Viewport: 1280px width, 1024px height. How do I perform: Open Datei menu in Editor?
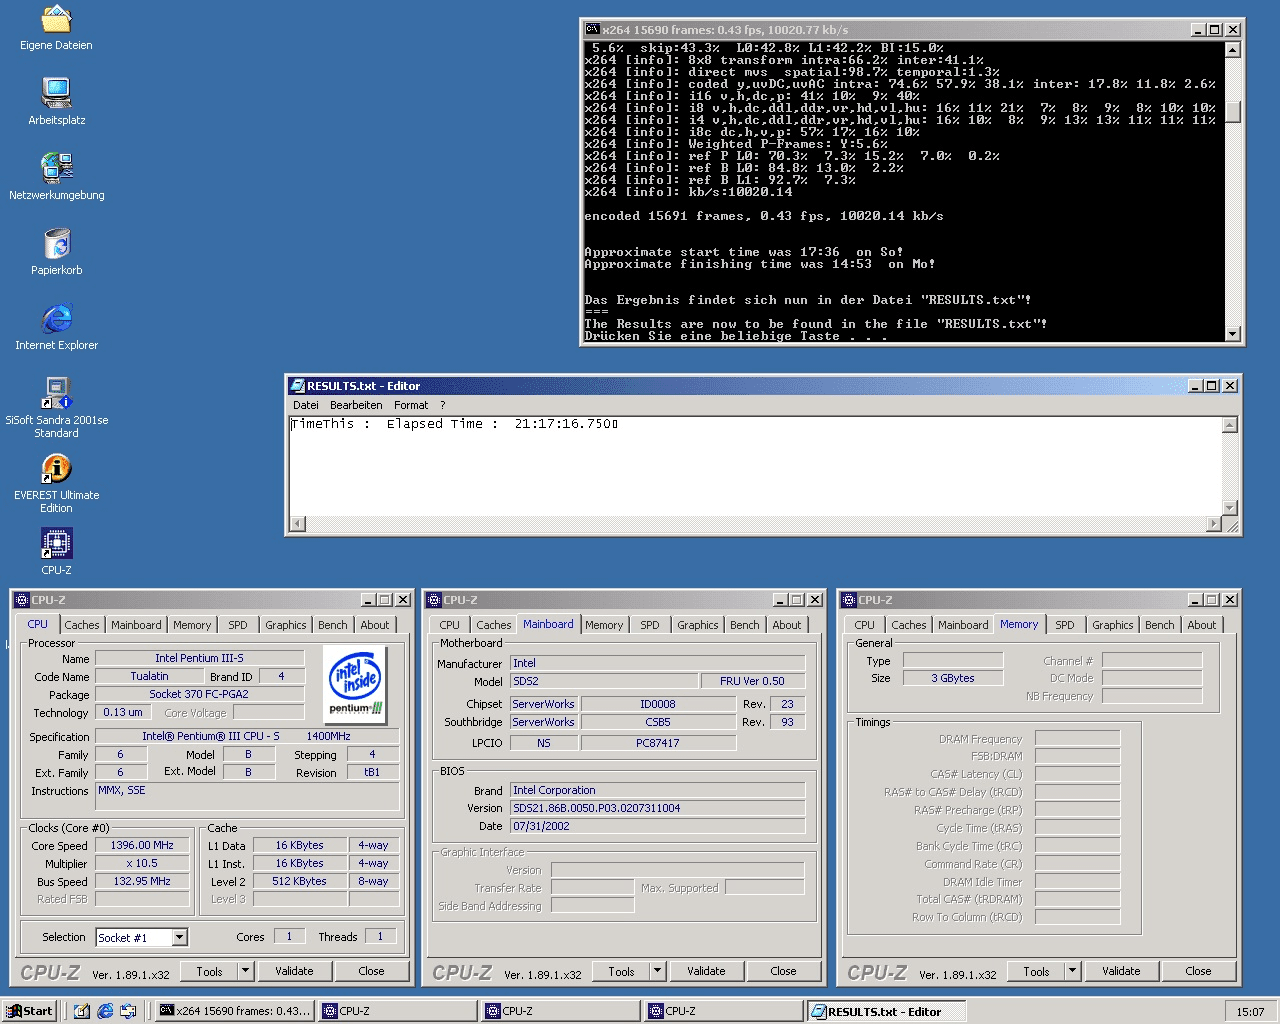coord(306,405)
